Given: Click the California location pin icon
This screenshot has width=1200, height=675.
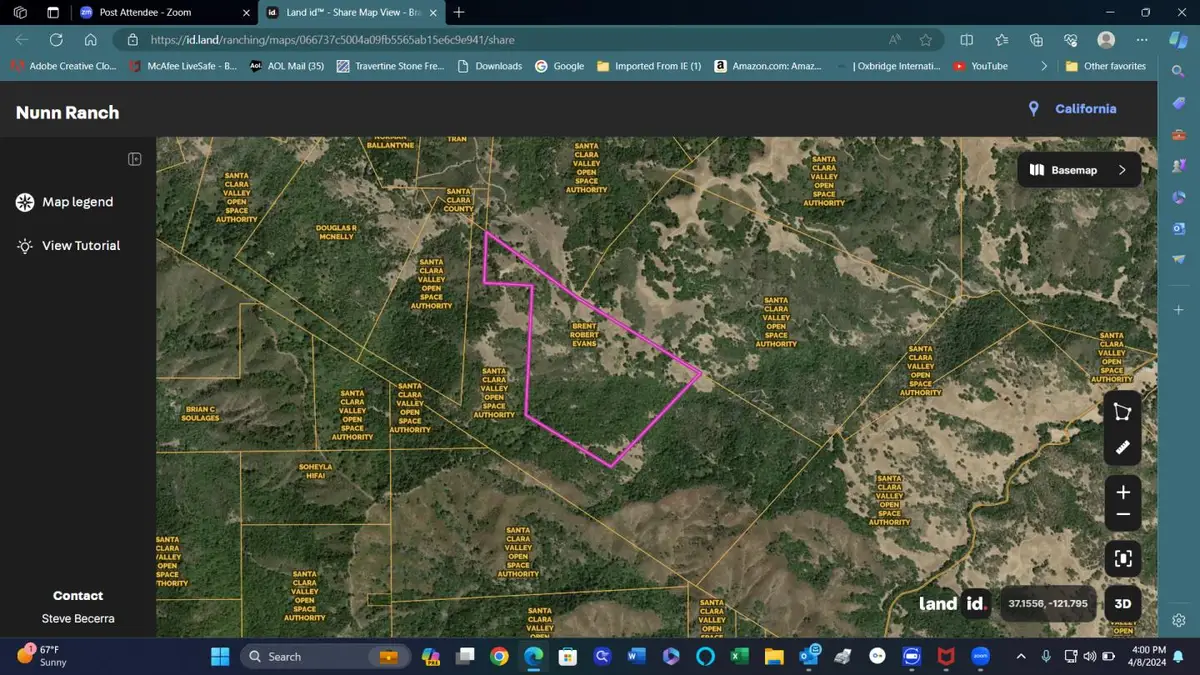Looking at the screenshot, I should click(1033, 108).
